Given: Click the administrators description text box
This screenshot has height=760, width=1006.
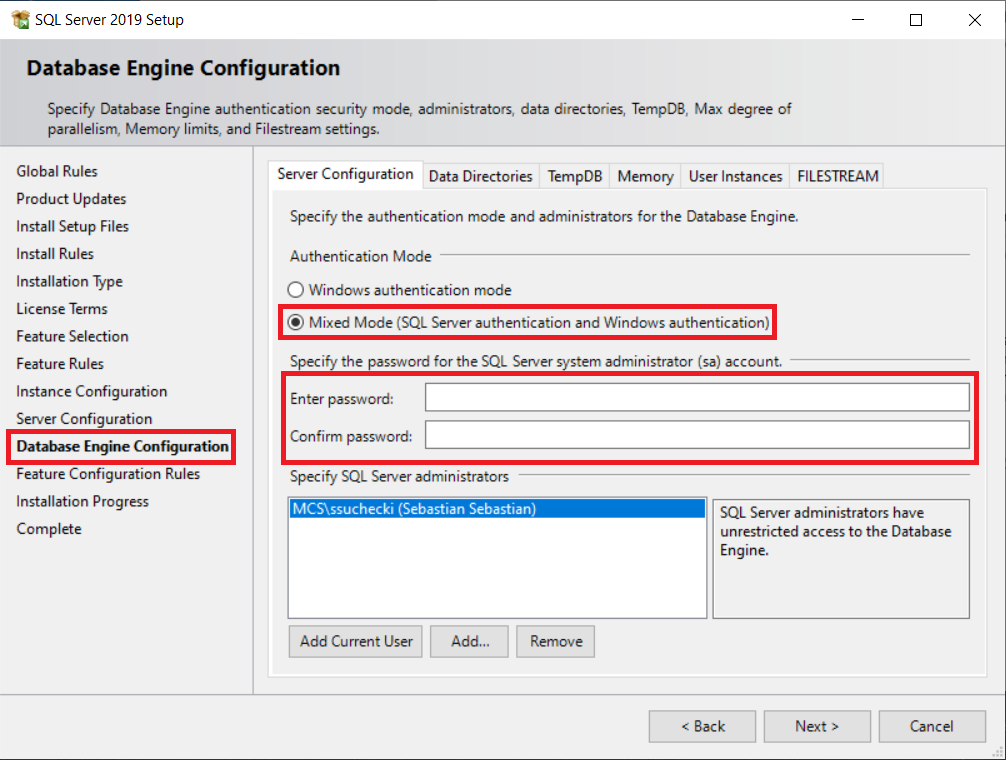Looking at the screenshot, I should point(841,559).
